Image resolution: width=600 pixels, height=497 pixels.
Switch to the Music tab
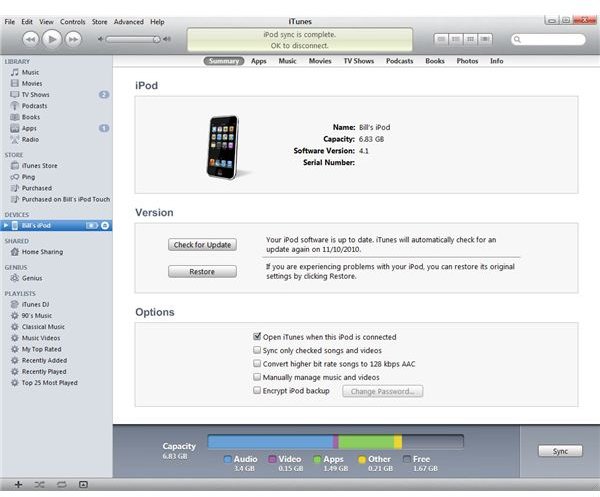[x=287, y=61]
